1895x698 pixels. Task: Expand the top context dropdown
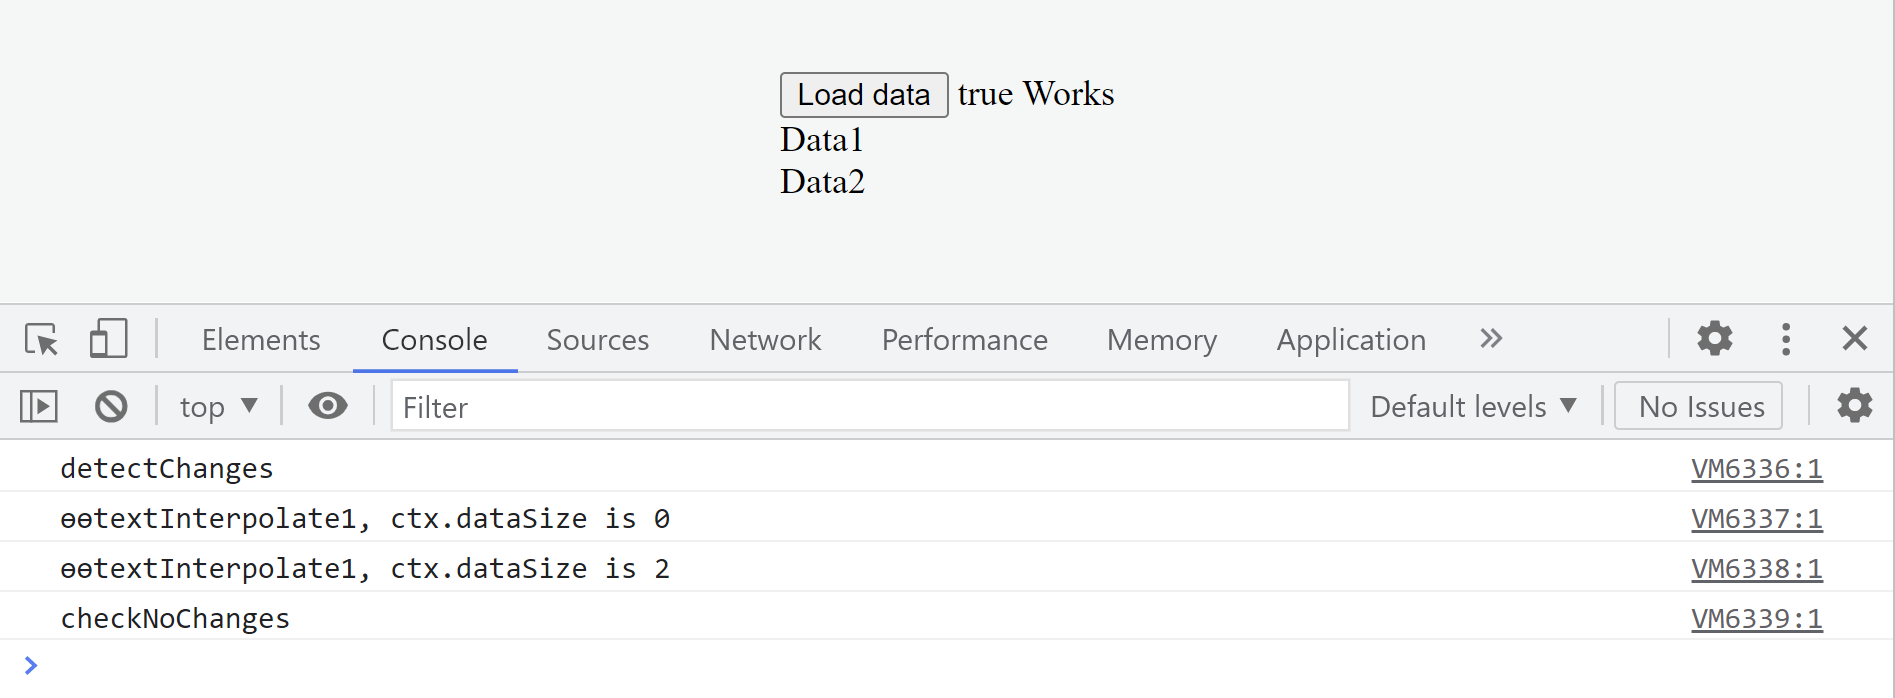pos(219,407)
